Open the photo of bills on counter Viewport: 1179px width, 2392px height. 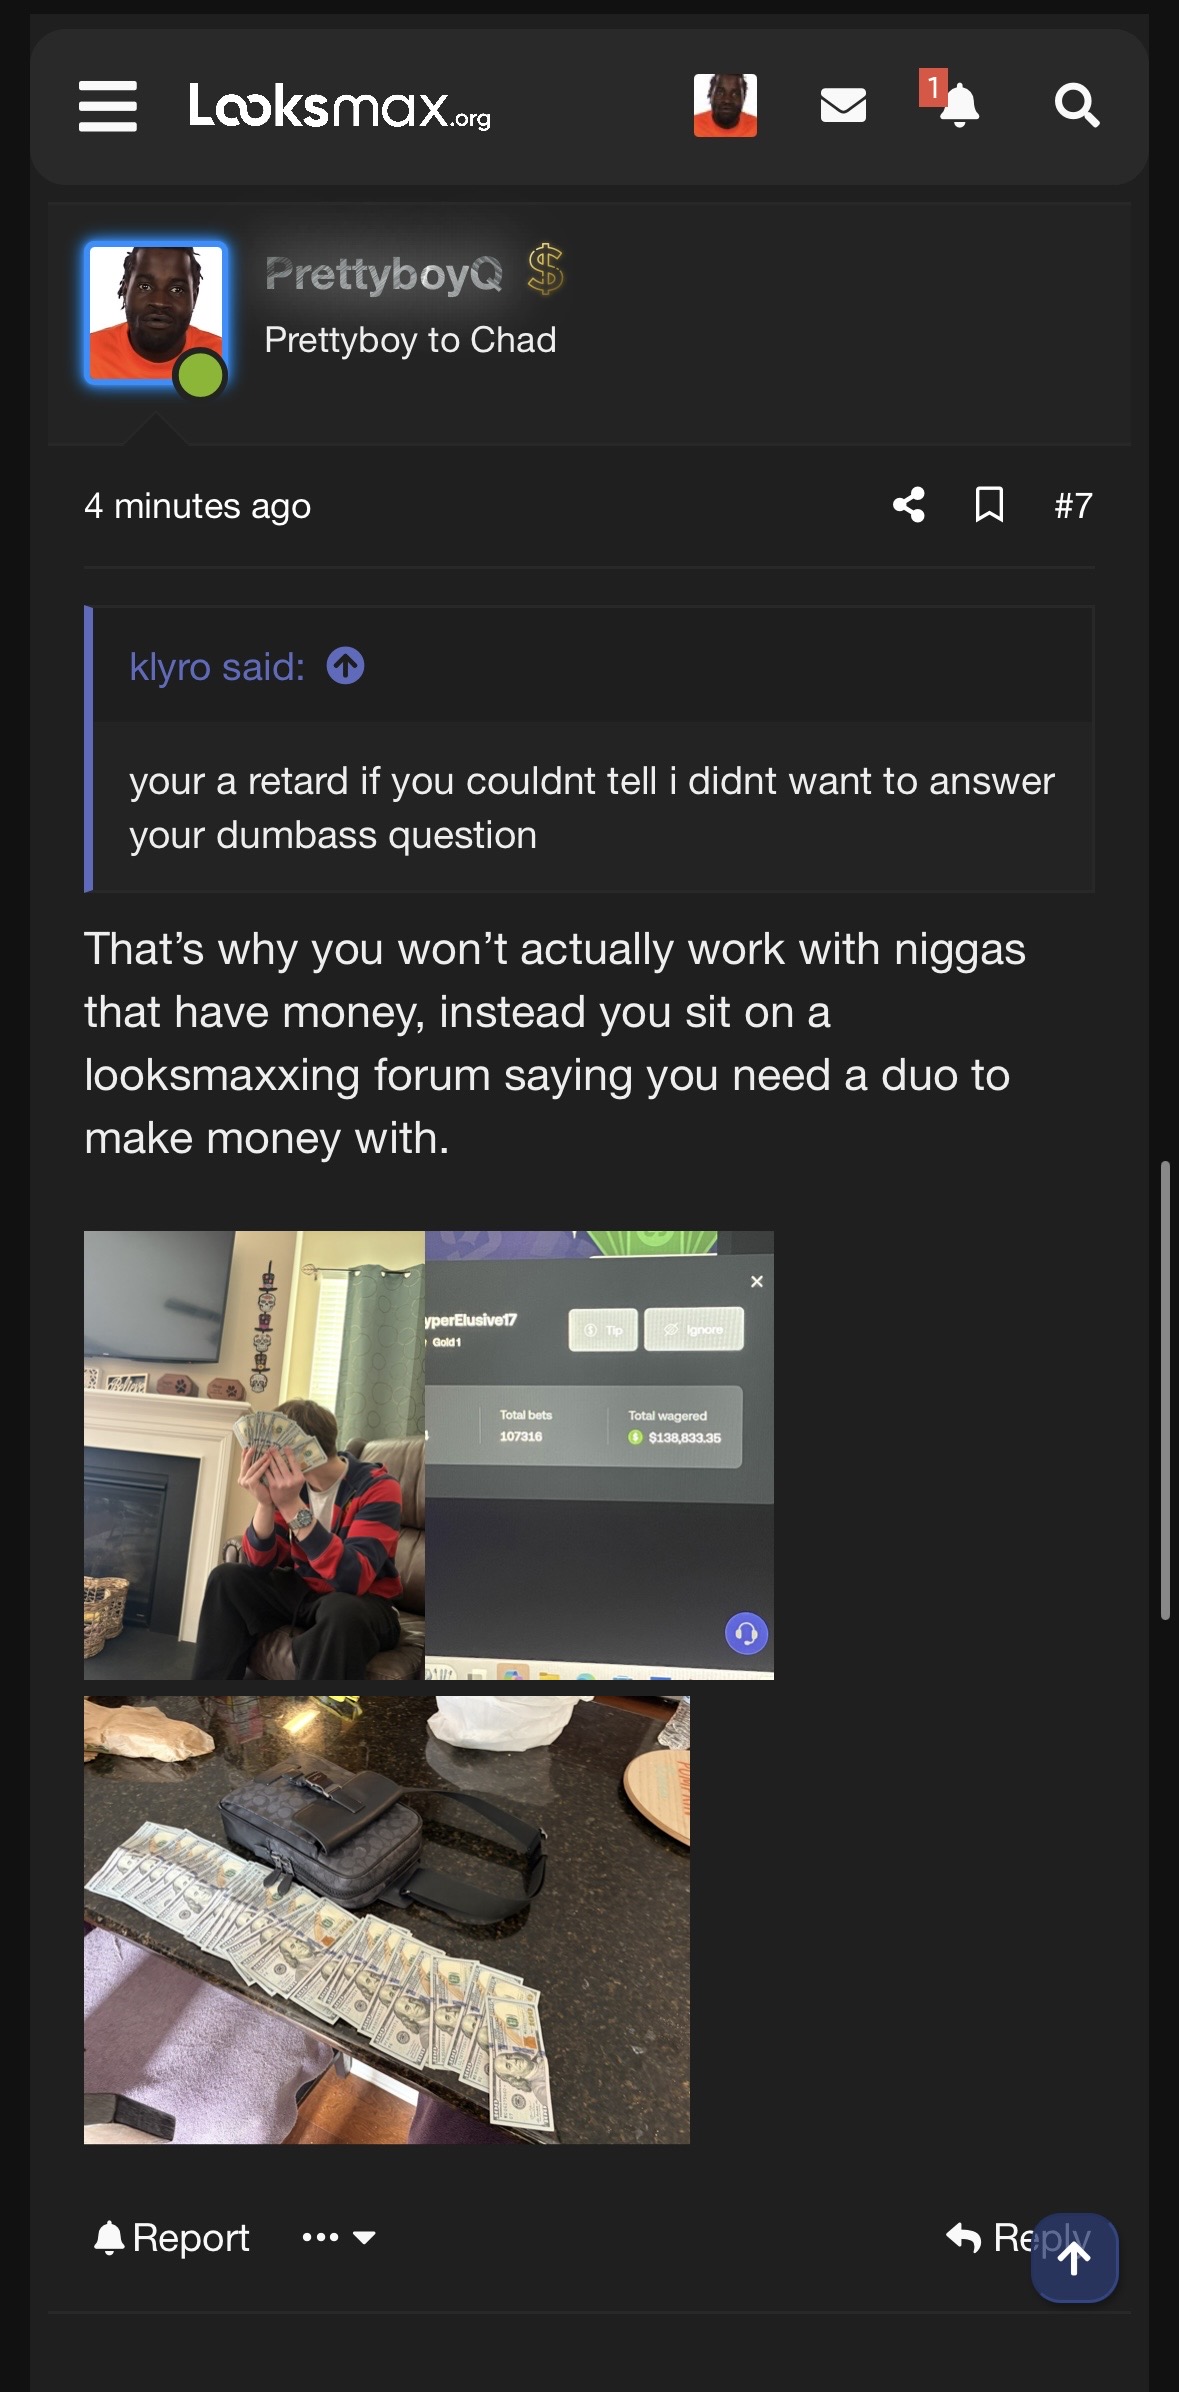coord(387,1919)
